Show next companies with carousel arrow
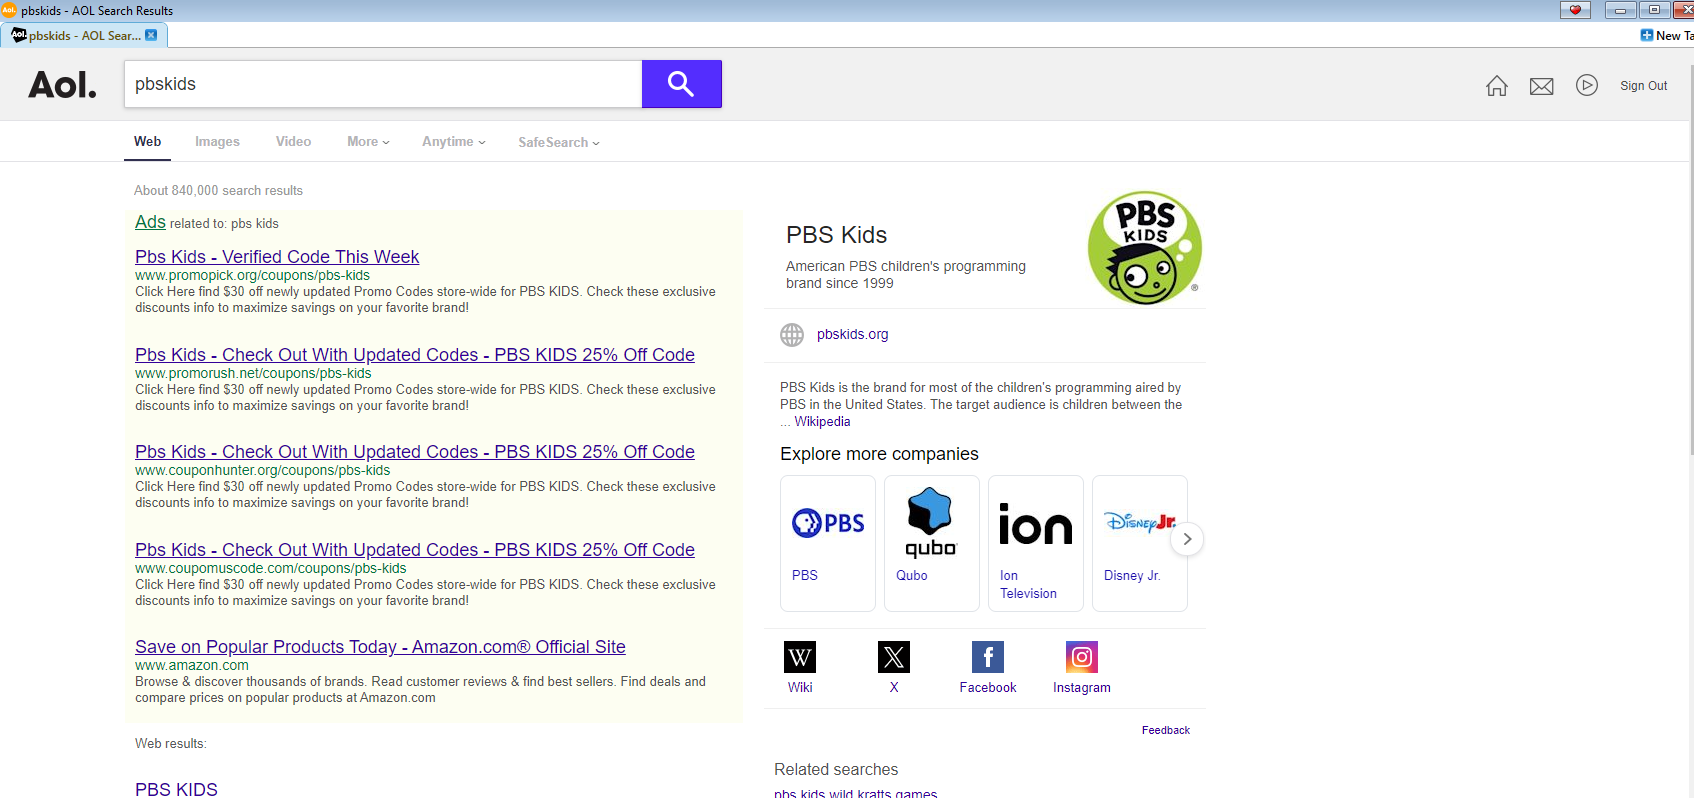This screenshot has width=1694, height=798. pyautogui.click(x=1187, y=539)
